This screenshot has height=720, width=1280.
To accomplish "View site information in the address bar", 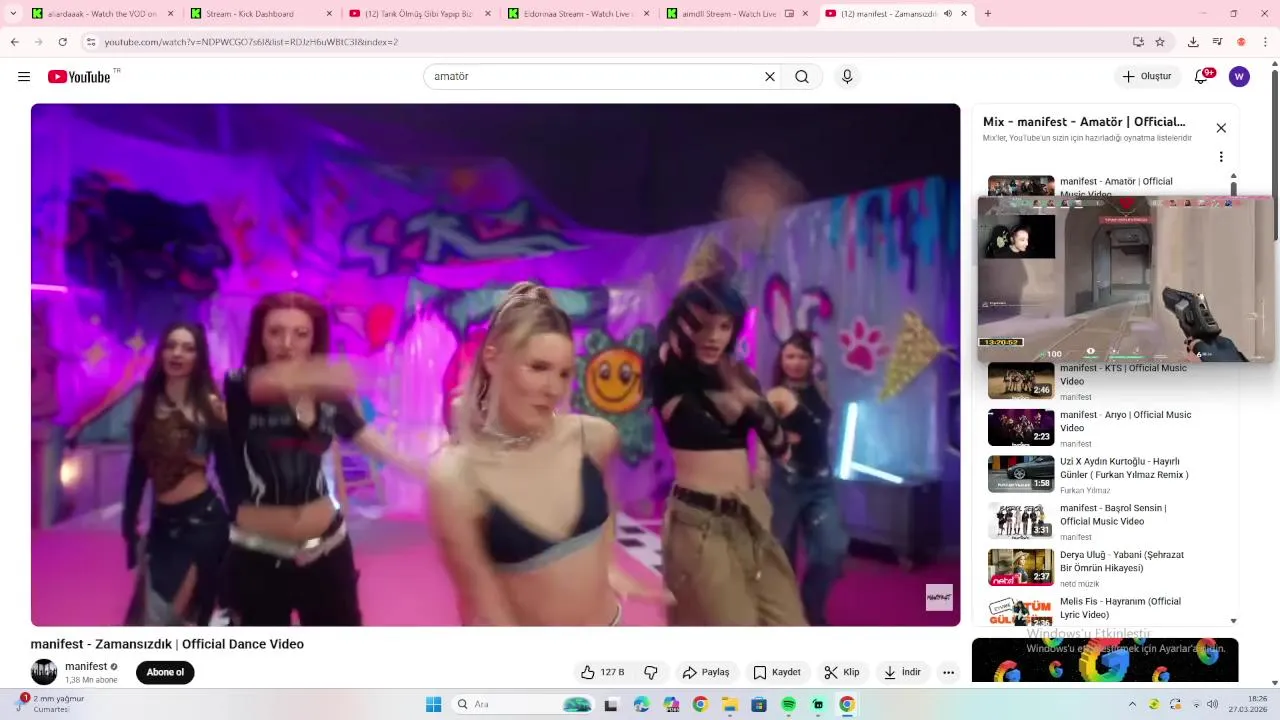I will tap(91, 42).
